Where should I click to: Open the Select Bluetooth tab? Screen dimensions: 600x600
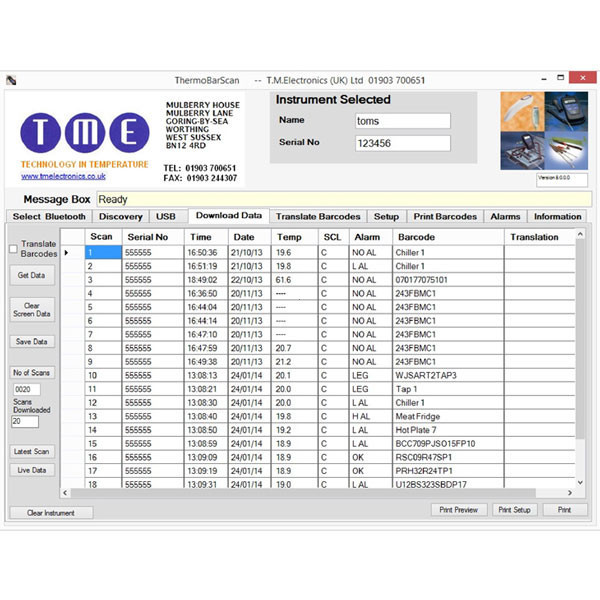pyautogui.click(x=50, y=216)
